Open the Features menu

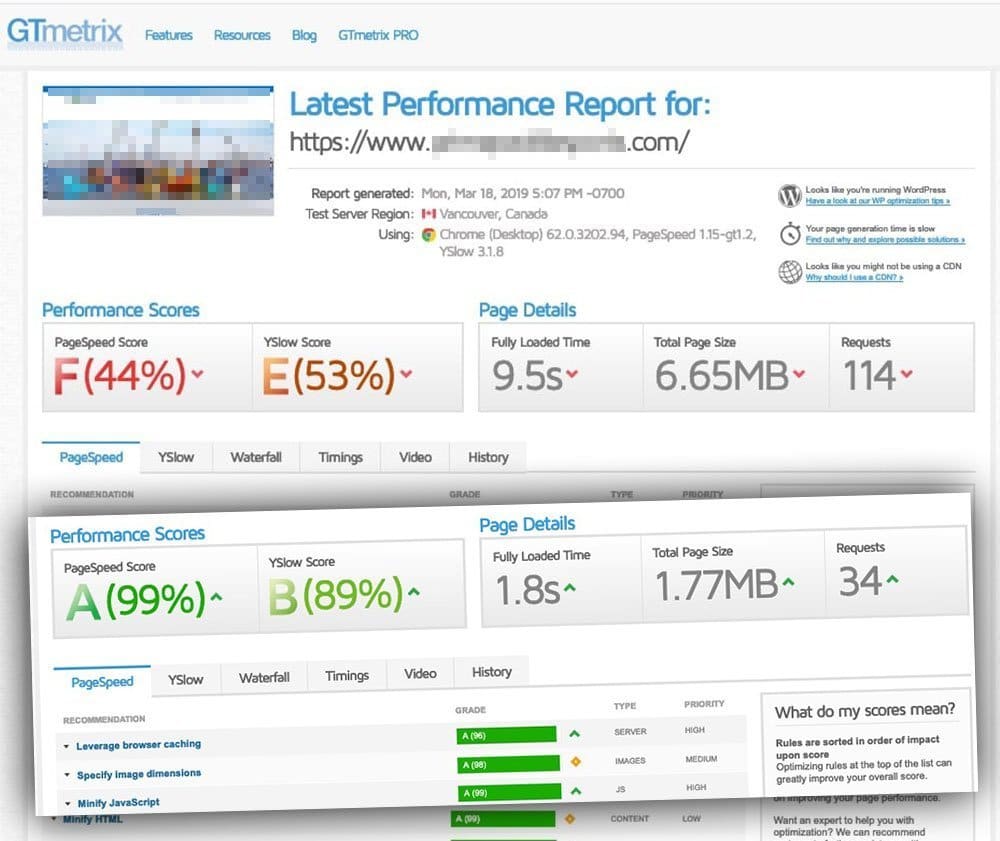(168, 35)
